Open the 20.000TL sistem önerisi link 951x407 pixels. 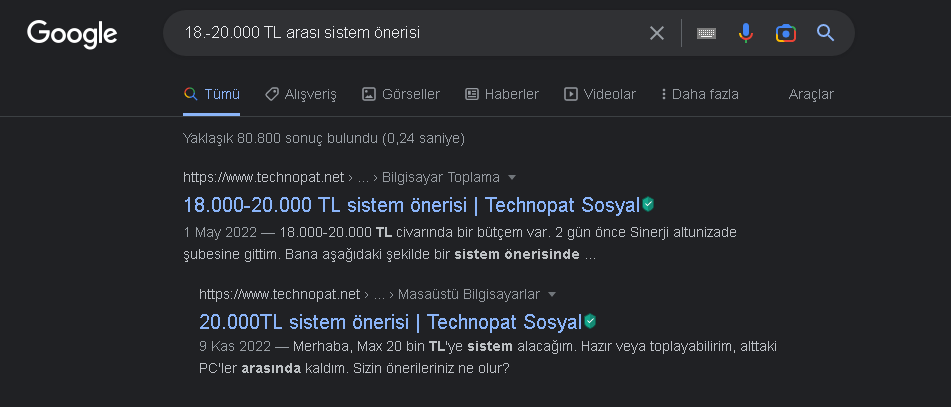click(x=390, y=322)
